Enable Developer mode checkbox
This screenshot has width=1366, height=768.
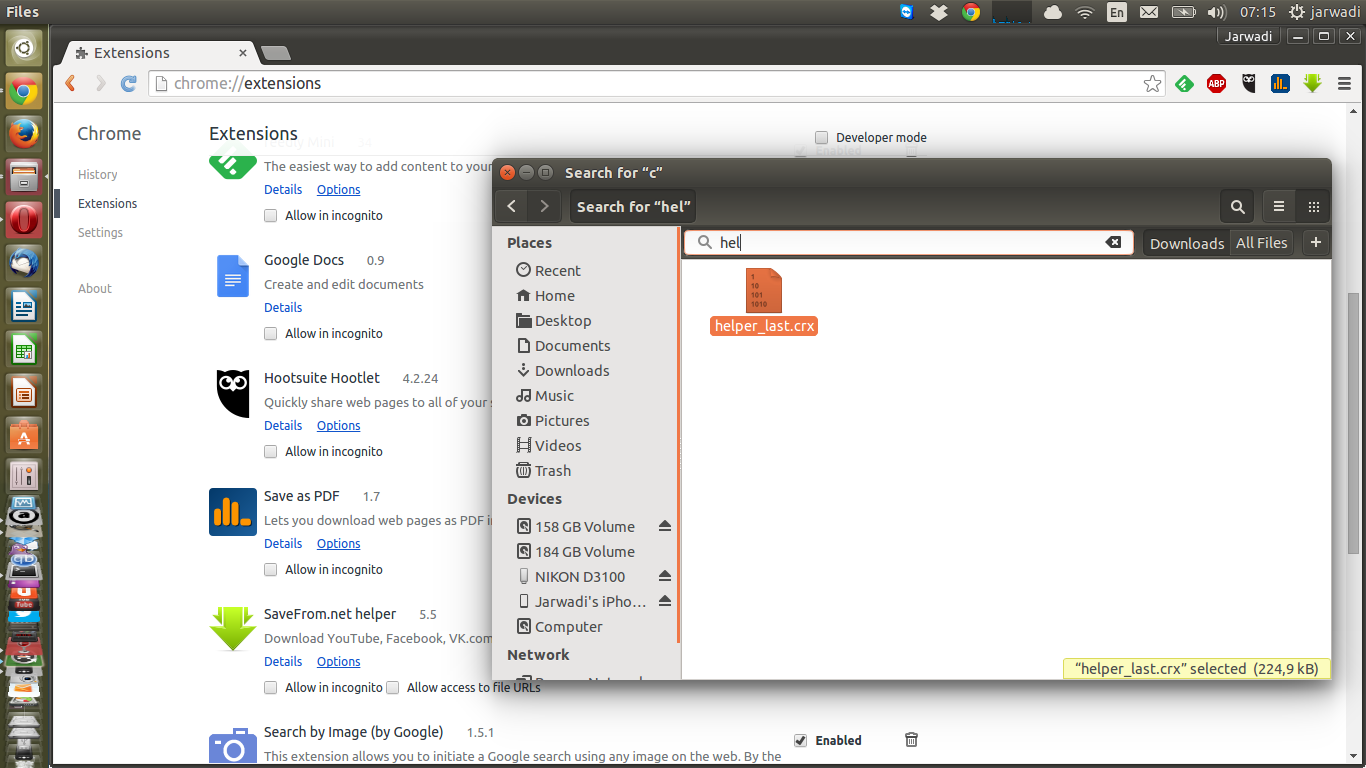click(822, 138)
